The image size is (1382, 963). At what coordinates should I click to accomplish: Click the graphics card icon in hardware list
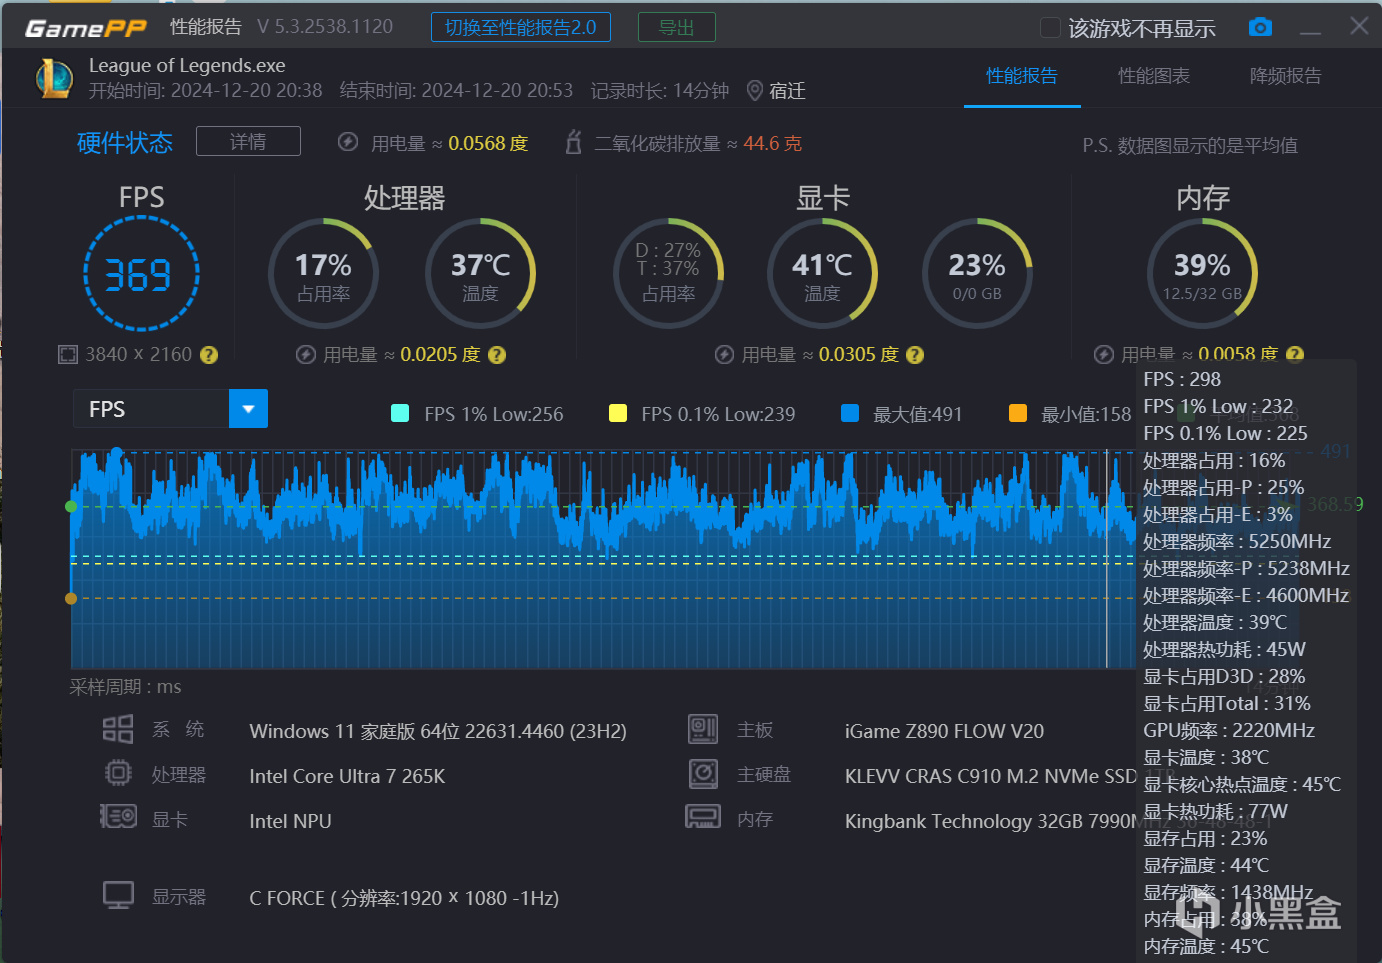point(118,817)
